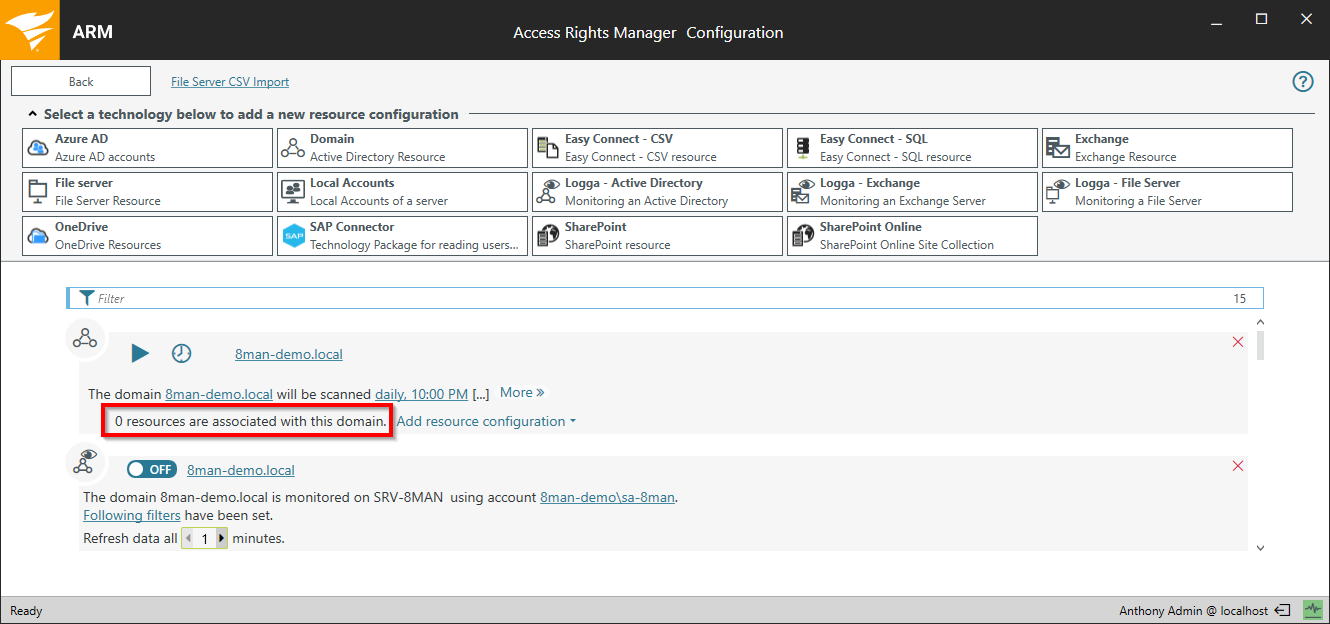
Task: Open File Server CSV Import link
Action: click(x=230, y=82)
